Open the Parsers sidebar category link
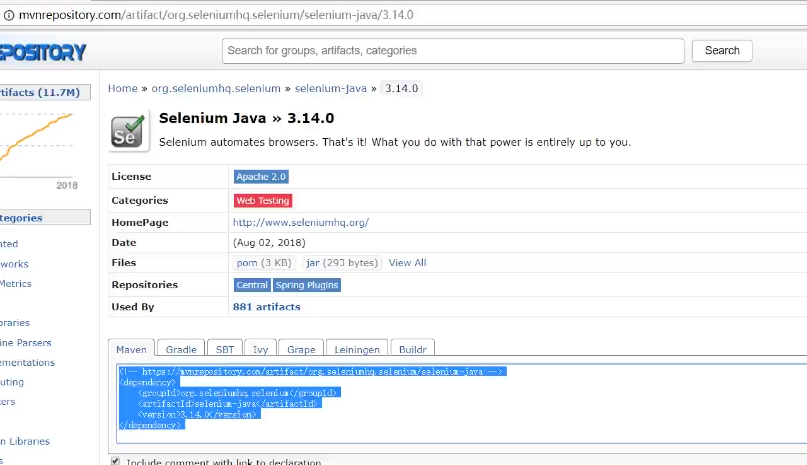 (26, 342)
